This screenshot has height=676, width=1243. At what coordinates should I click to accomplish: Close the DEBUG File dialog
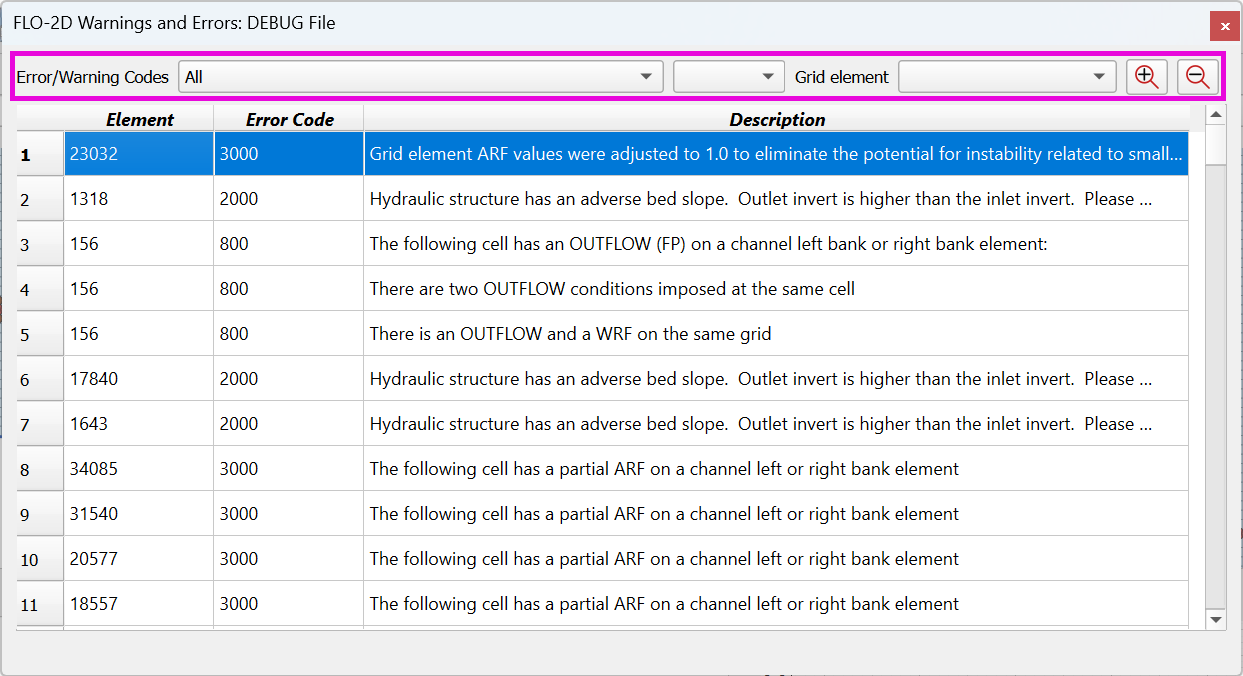click(1224, 25)
